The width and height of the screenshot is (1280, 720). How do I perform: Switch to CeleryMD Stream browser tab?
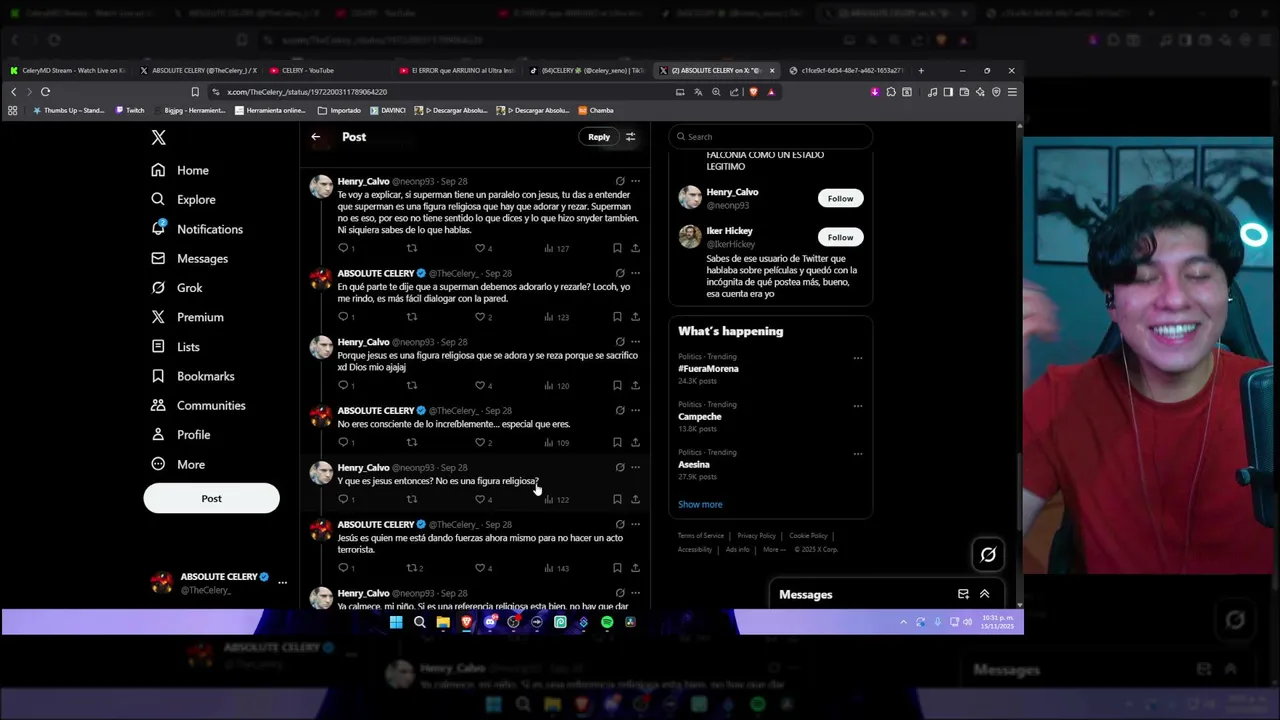tap(68, 71)
